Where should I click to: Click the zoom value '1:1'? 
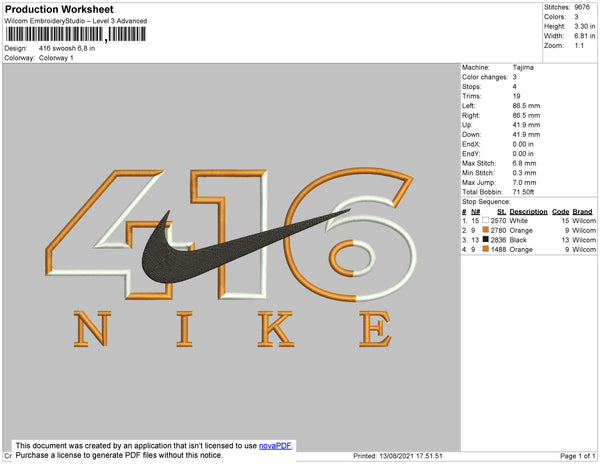[579, 46]
